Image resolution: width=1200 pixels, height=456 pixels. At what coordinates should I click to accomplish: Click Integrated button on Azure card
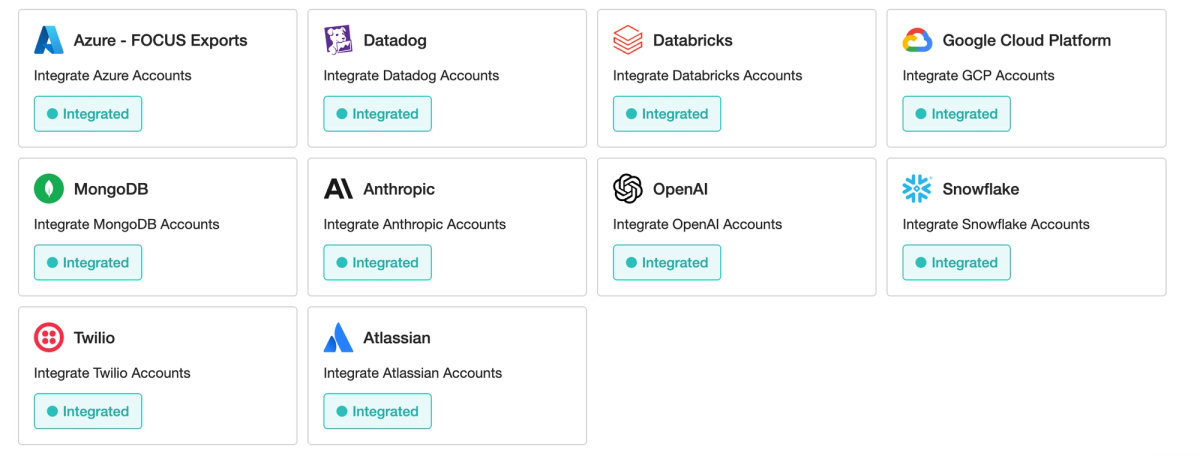pyautogui.click(x=88, y=114)
